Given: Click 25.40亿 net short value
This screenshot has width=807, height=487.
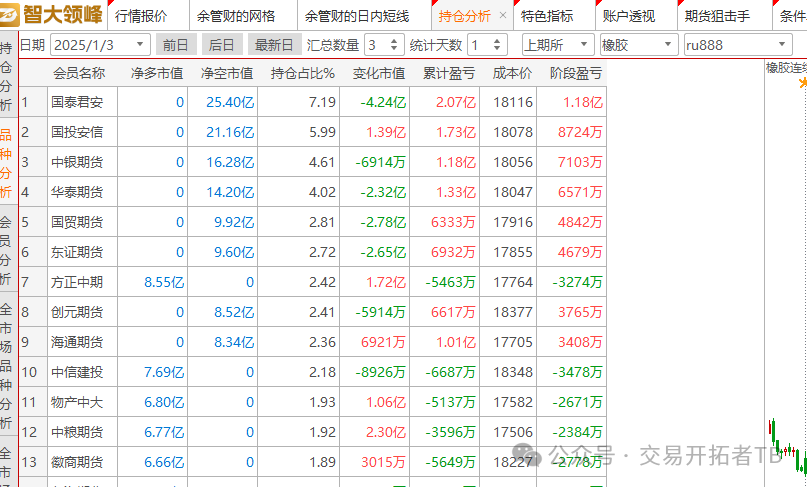Looking at the screenshot, I should pos(230,102).
